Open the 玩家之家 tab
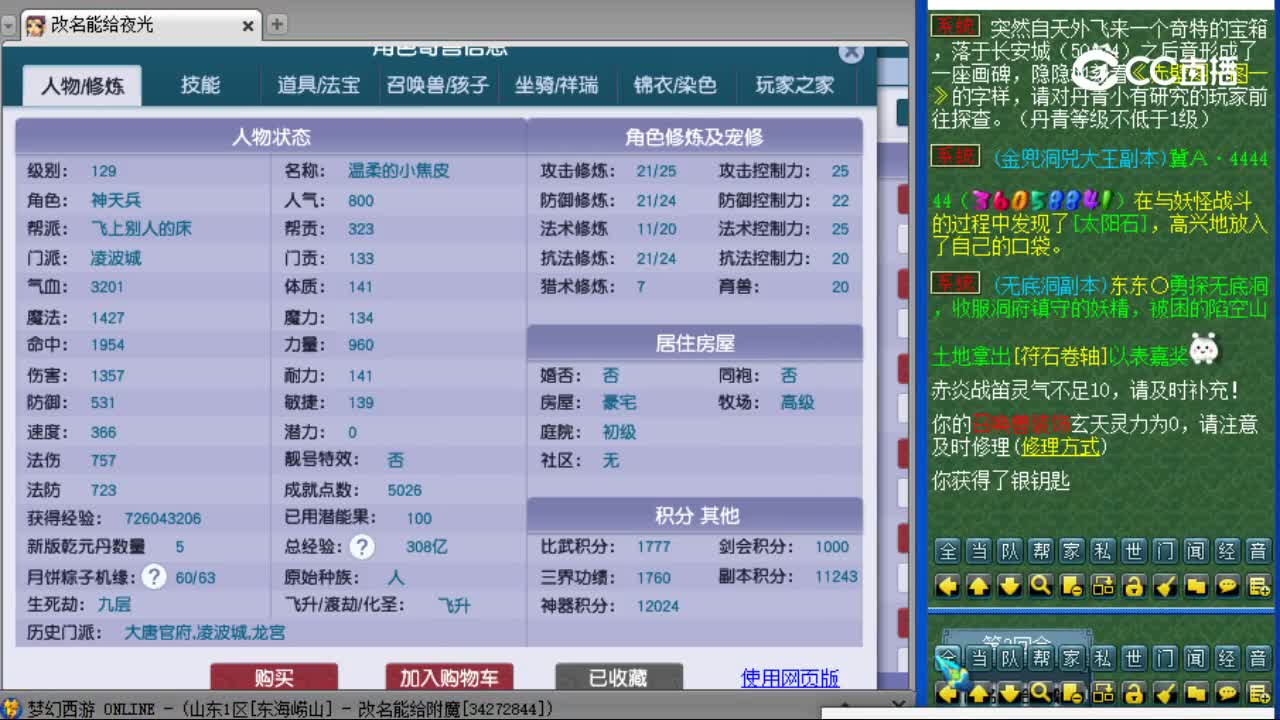Screen dimensions: 1280x720 click(795, 85)
